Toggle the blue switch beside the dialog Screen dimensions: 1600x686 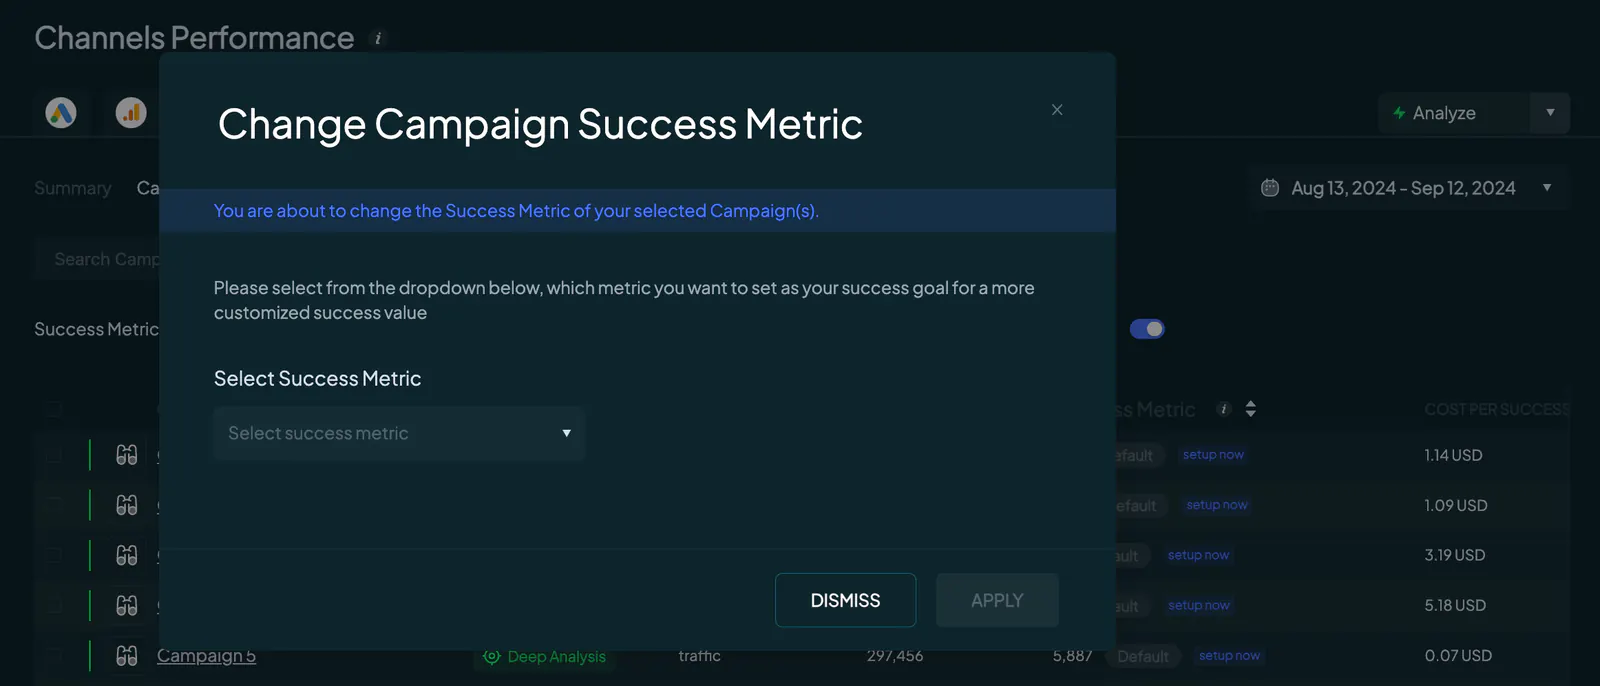coord(1147,329)
